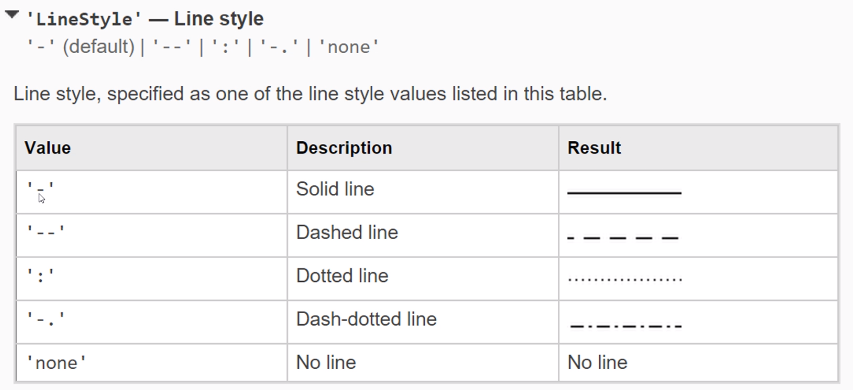Collapse the 'LineStyle' section triangle
Viewport: 853px width, 390px height.
[11, 15]
